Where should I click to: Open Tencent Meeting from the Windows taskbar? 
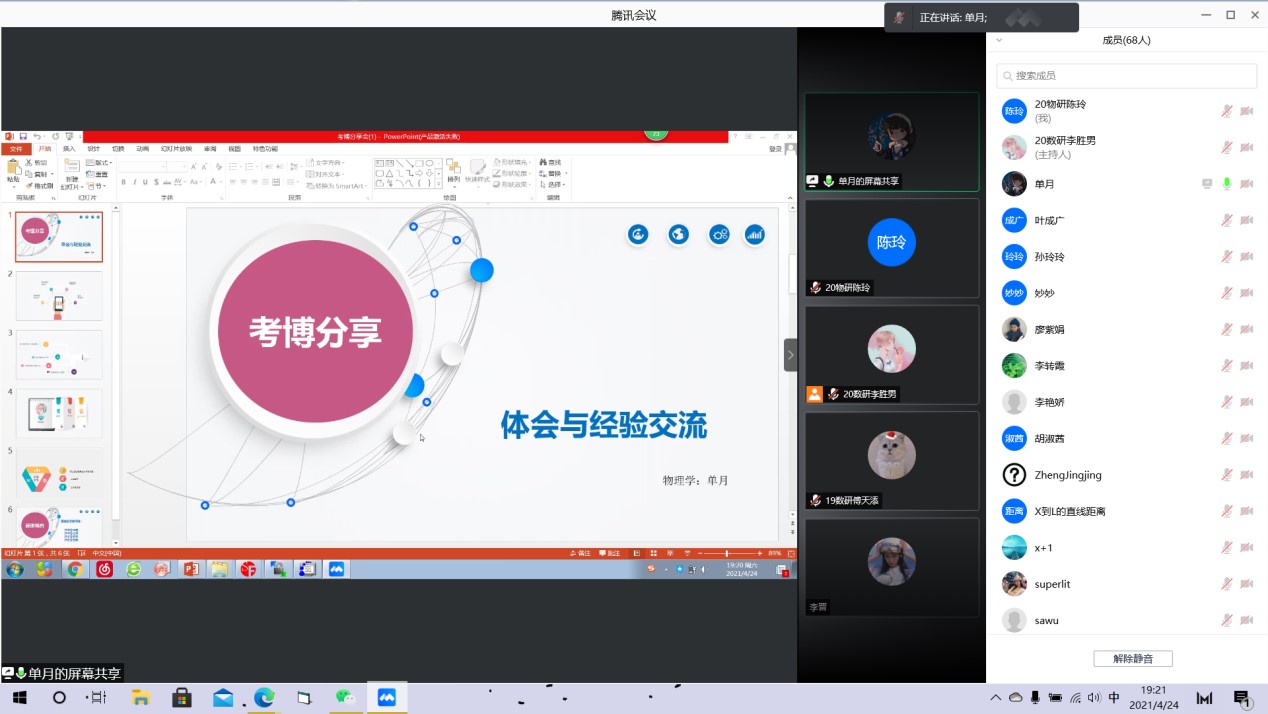coord(387,698)
